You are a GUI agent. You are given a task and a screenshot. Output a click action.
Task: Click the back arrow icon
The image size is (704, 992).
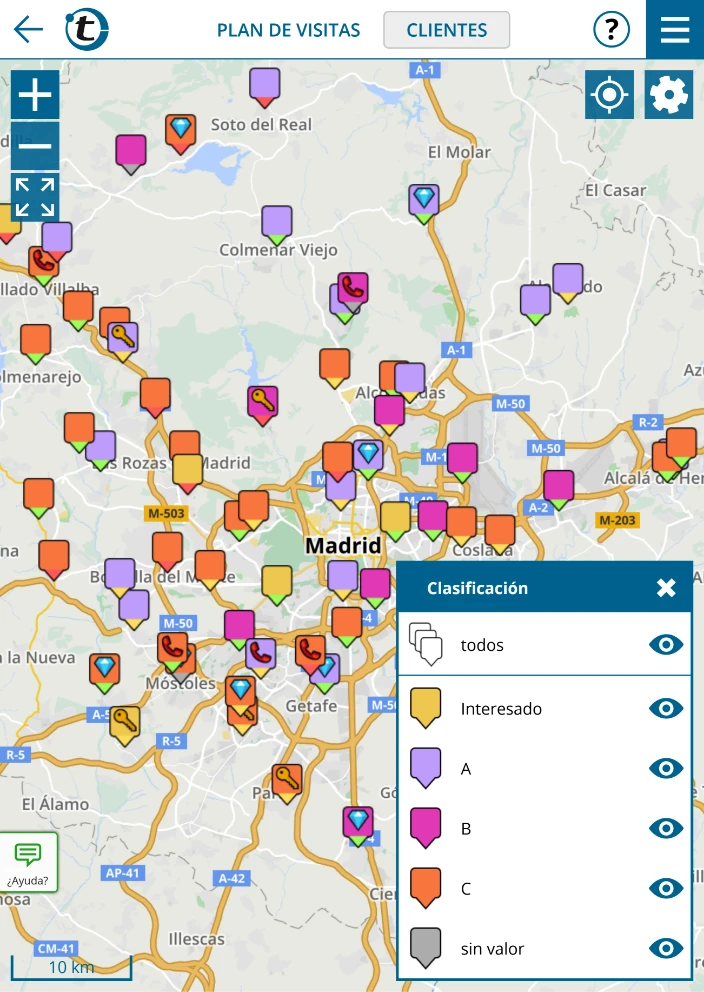pyautogui.click(x=28, y=30)
